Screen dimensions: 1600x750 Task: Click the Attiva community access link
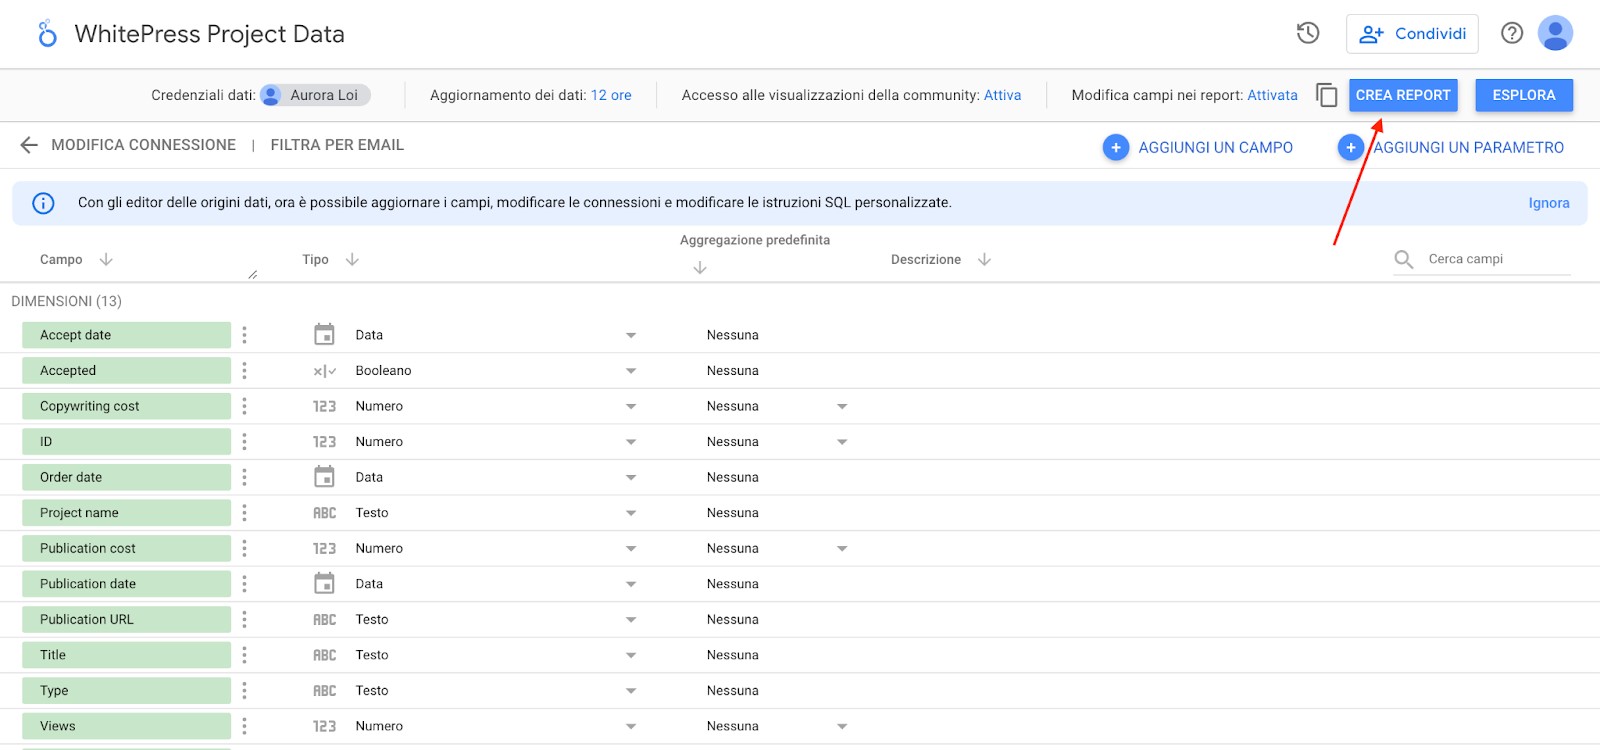(1002, 95)
